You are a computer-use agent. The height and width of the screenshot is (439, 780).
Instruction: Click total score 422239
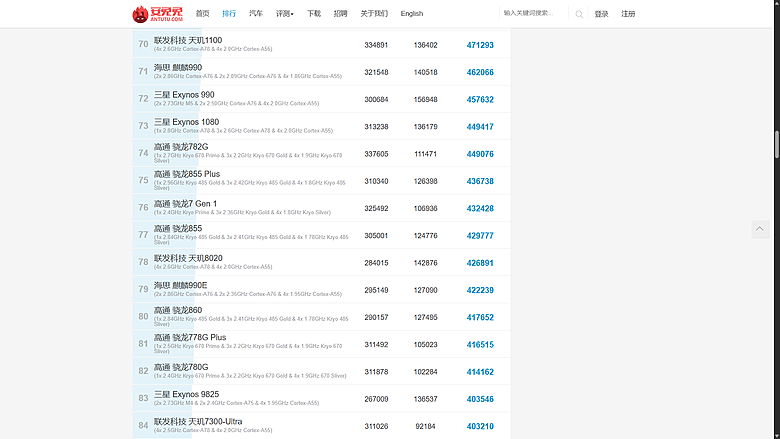(x=480, y=291)
